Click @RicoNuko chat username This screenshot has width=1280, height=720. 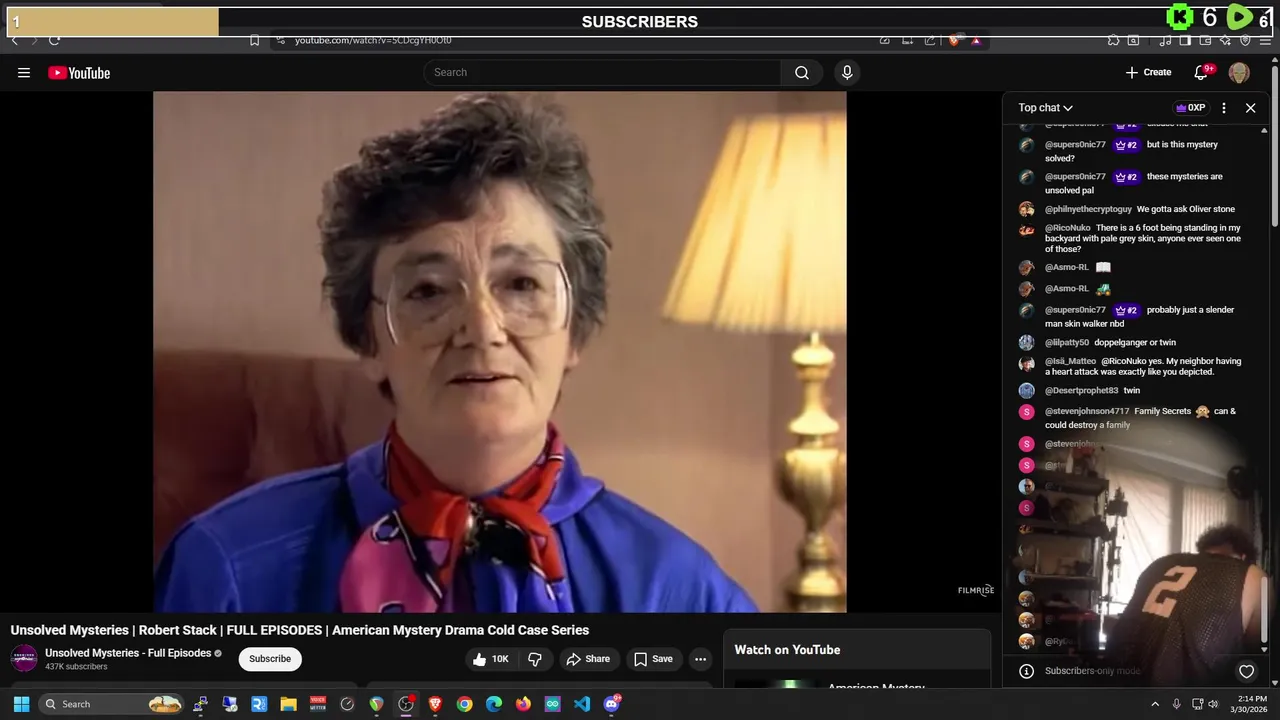point(1068,228)
